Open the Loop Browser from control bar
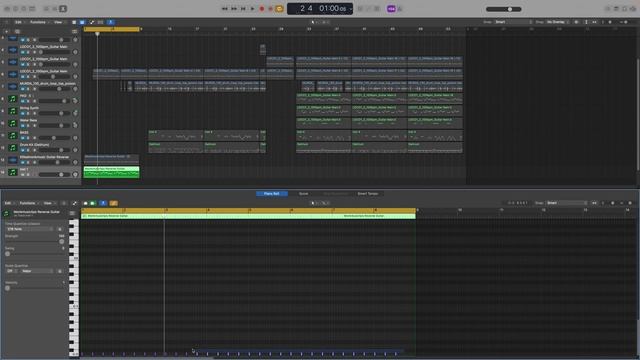Viewport: 640px width, 360px height. pyautogui.click(x=624, y=9)
